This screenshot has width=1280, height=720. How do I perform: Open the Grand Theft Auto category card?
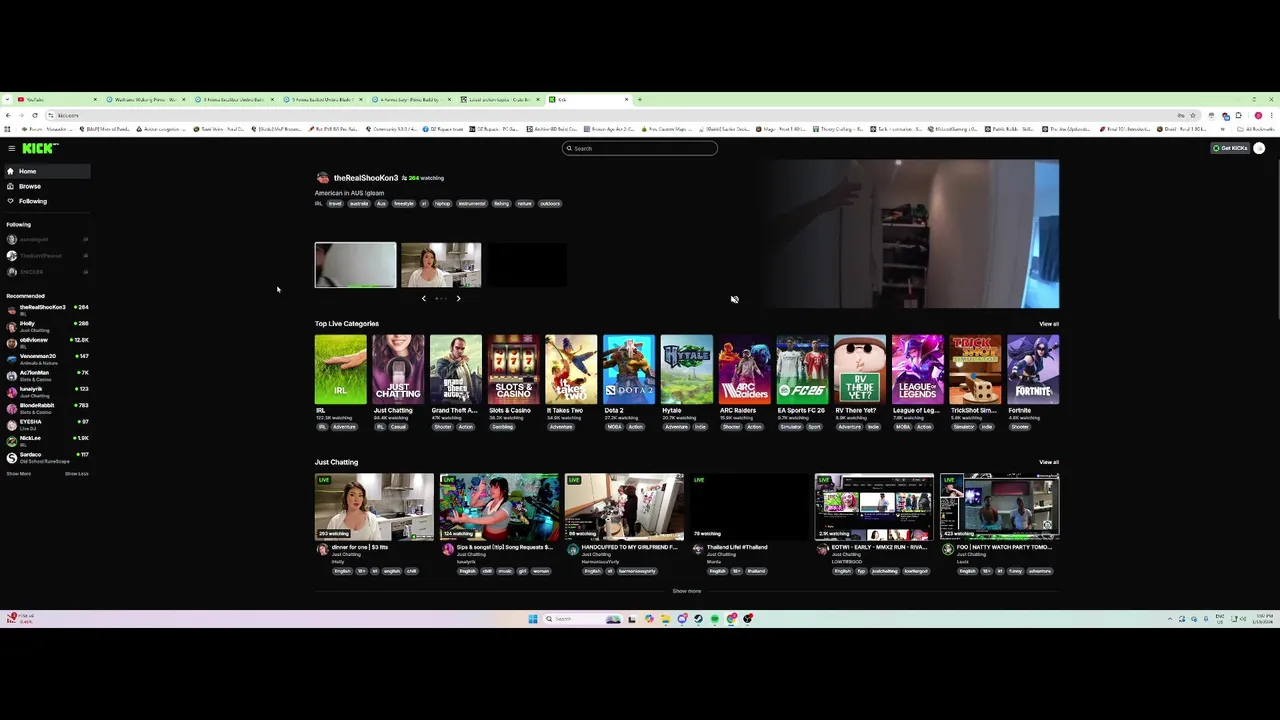[456, 369]
